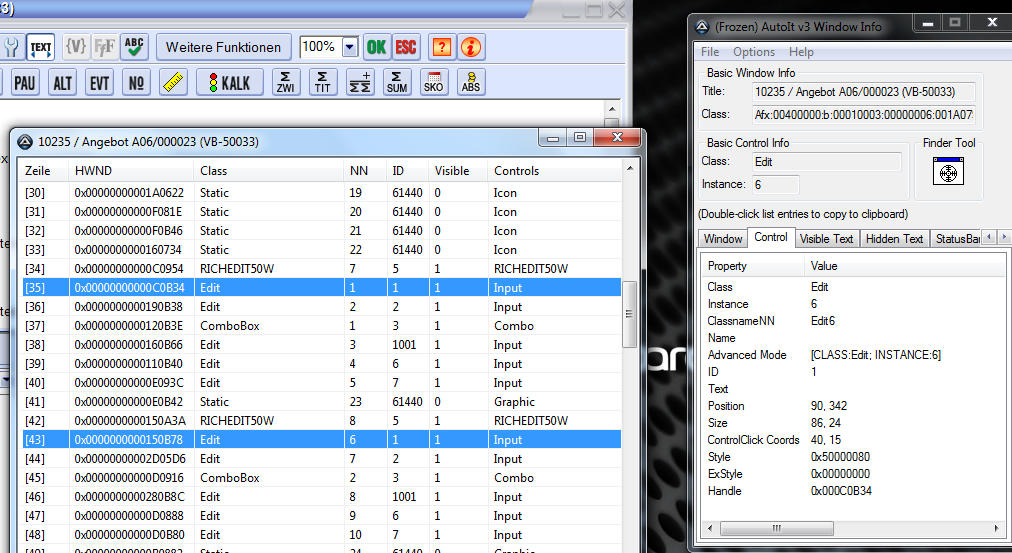Image resolution: width=1012 pixels, height=553 pixels.
Task: Click the Weitere Funktionen button
Action: coord(223,47)
